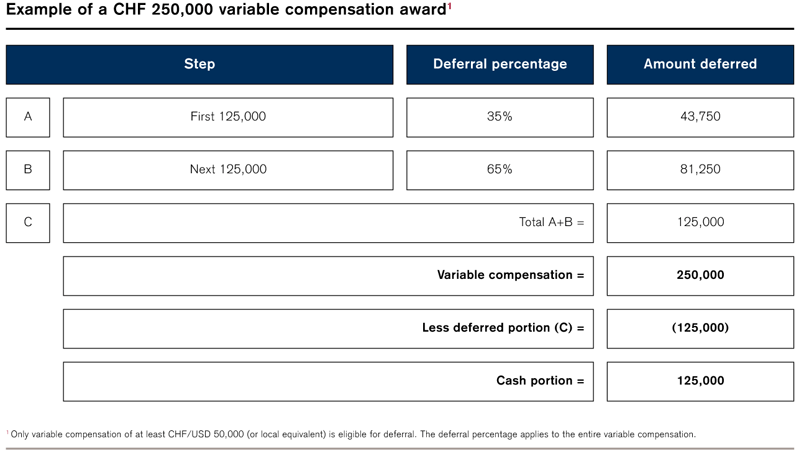
Task: Click the Step column header
Action: point(199,64)
